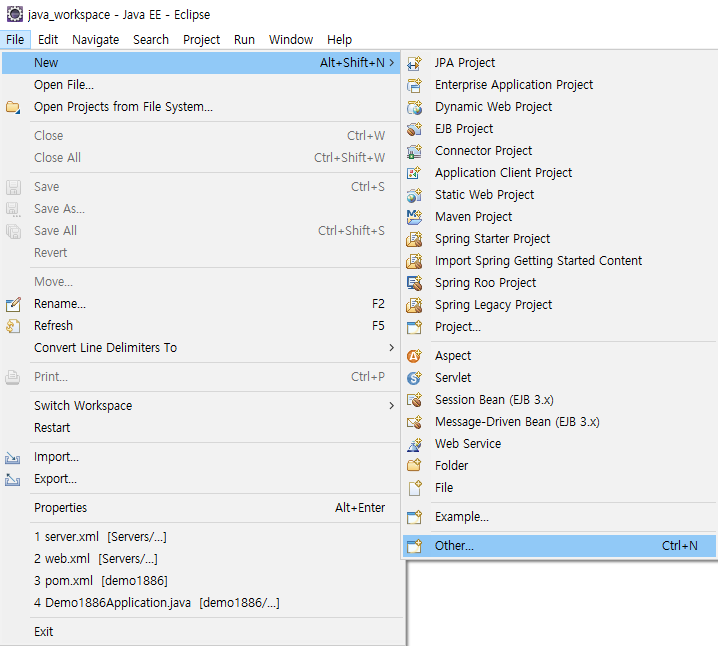Click the Maven Project icon

pyautogui.click(x=414, y=217)
